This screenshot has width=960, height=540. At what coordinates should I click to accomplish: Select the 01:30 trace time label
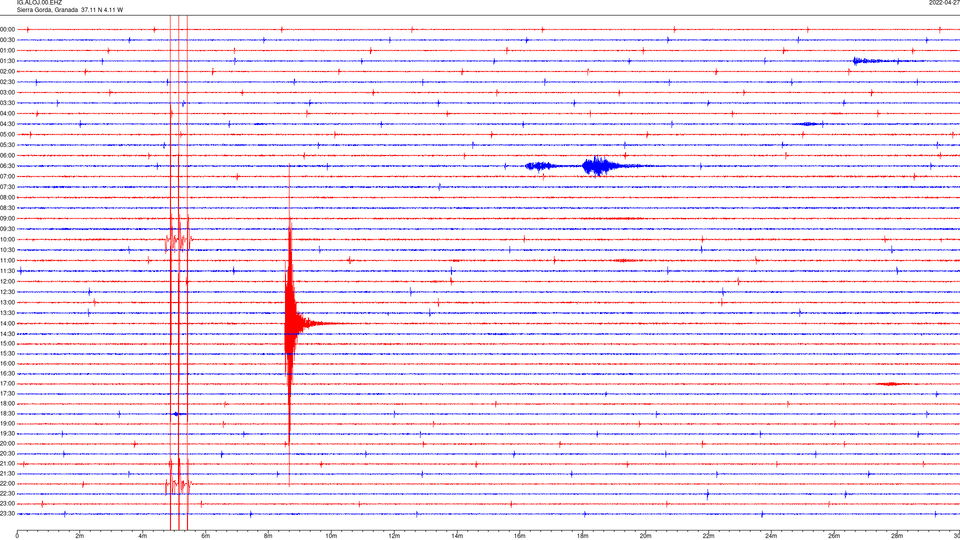tap(8, 61)
